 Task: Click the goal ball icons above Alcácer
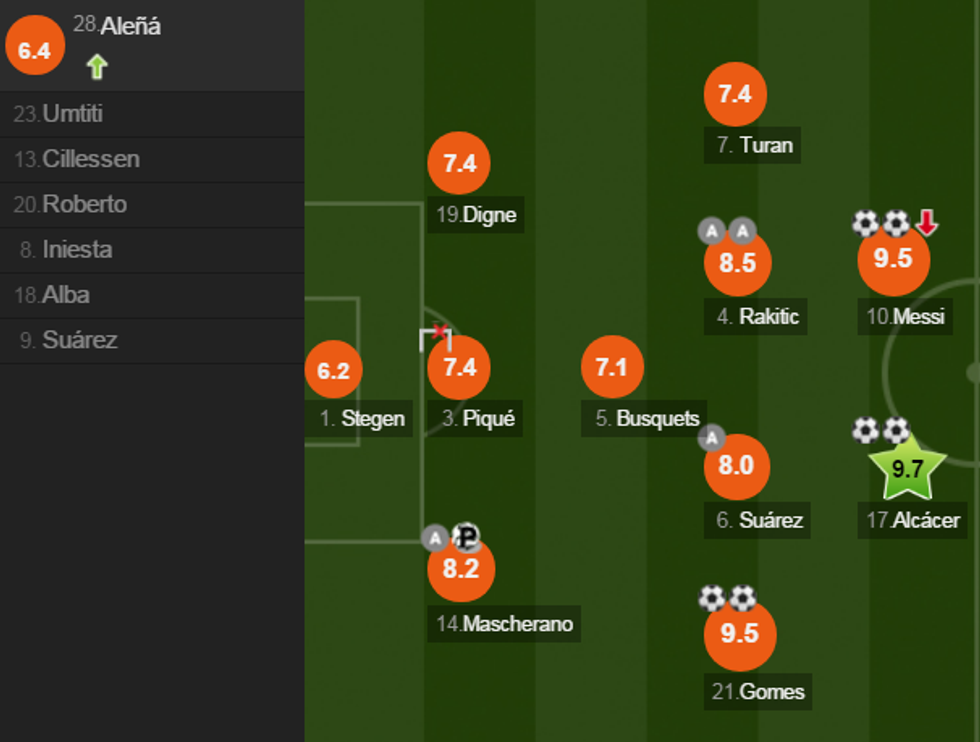point(881,431)
